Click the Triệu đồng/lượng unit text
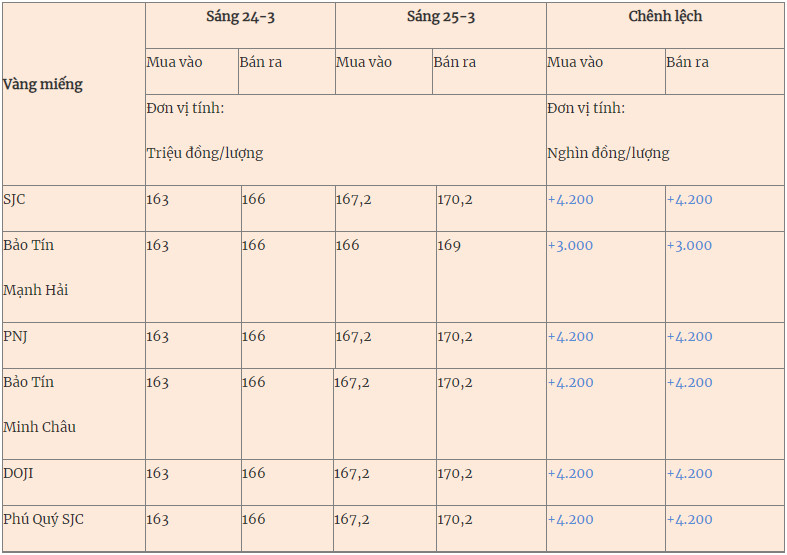Viewport: 787px width, 555px height. (205, 153)
